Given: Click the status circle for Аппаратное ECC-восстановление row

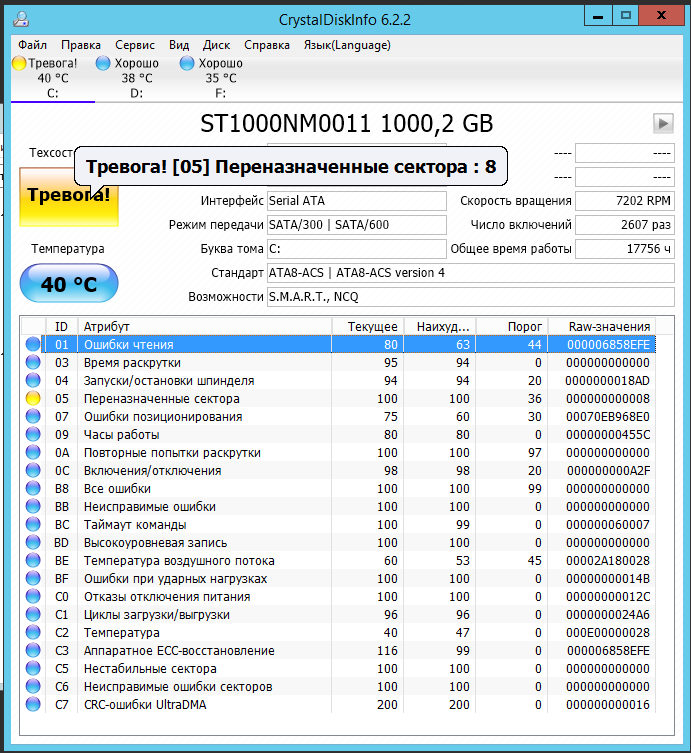Looking at the screenshot, I should pos(33,651).
